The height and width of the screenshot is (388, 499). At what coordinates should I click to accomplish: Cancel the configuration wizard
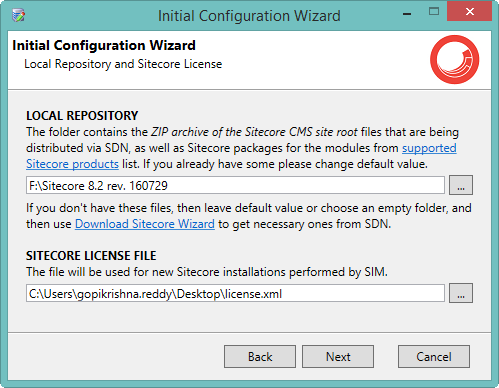point(434,356)
